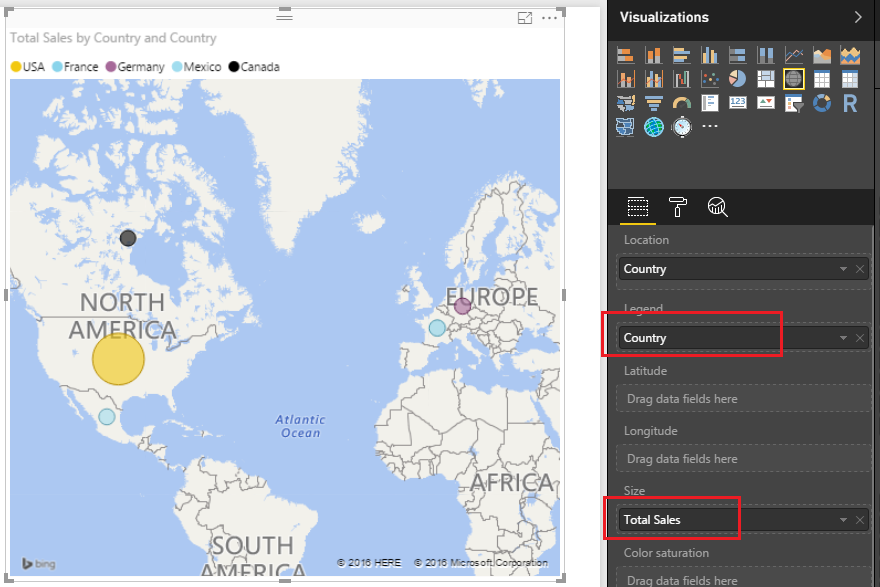This screenshot has height=587, width=880.
Task: Click the Mexico legend entry
Action: (196, 67)
